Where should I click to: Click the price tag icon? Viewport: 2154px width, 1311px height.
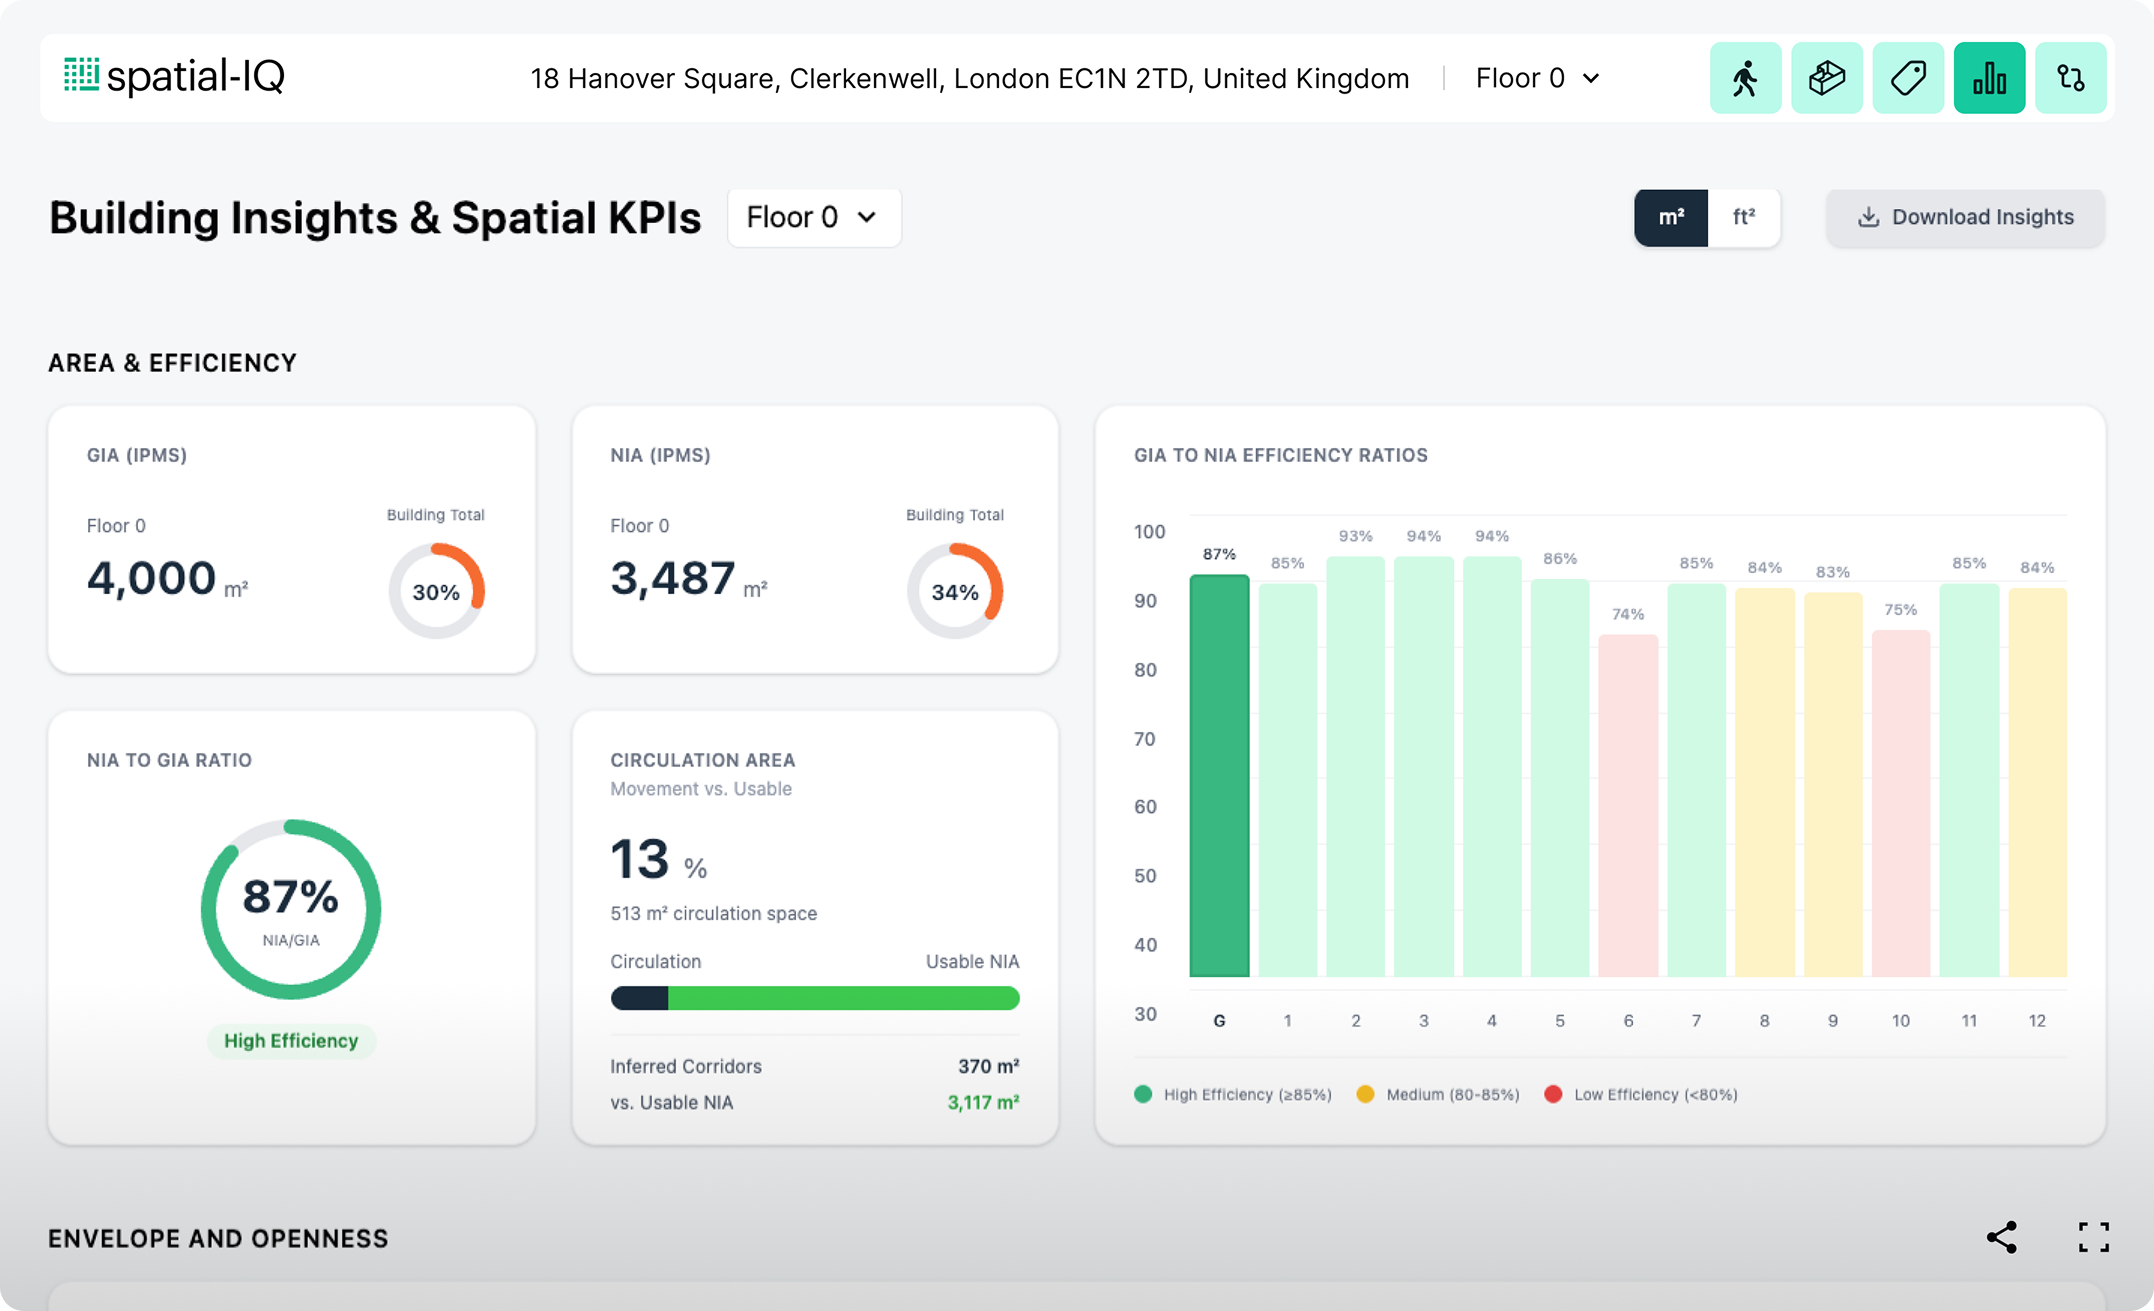click(1907, 78)
